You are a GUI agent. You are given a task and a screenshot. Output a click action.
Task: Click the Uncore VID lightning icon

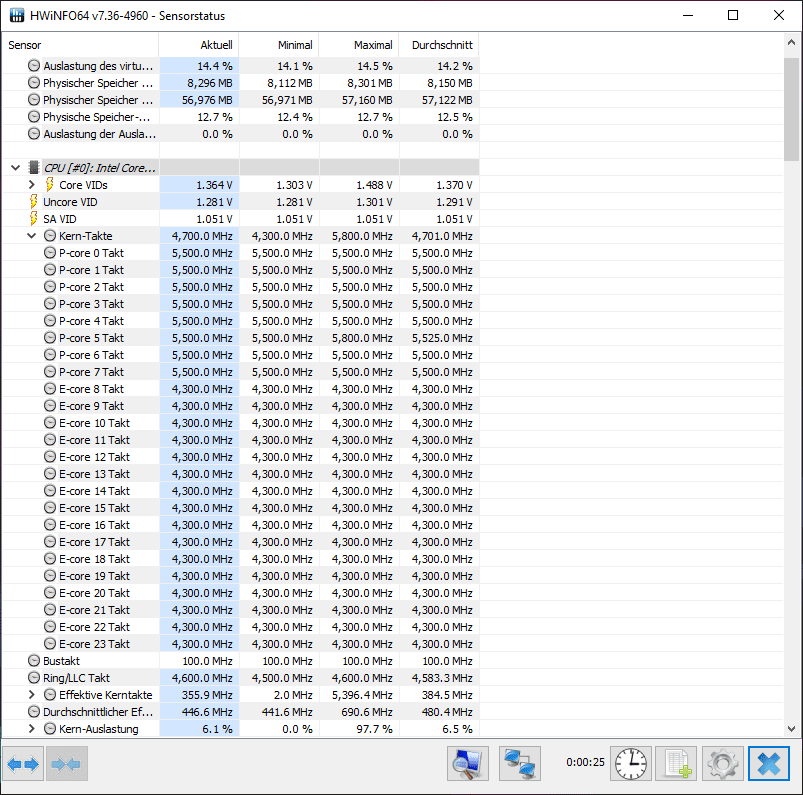pos(34,201)
